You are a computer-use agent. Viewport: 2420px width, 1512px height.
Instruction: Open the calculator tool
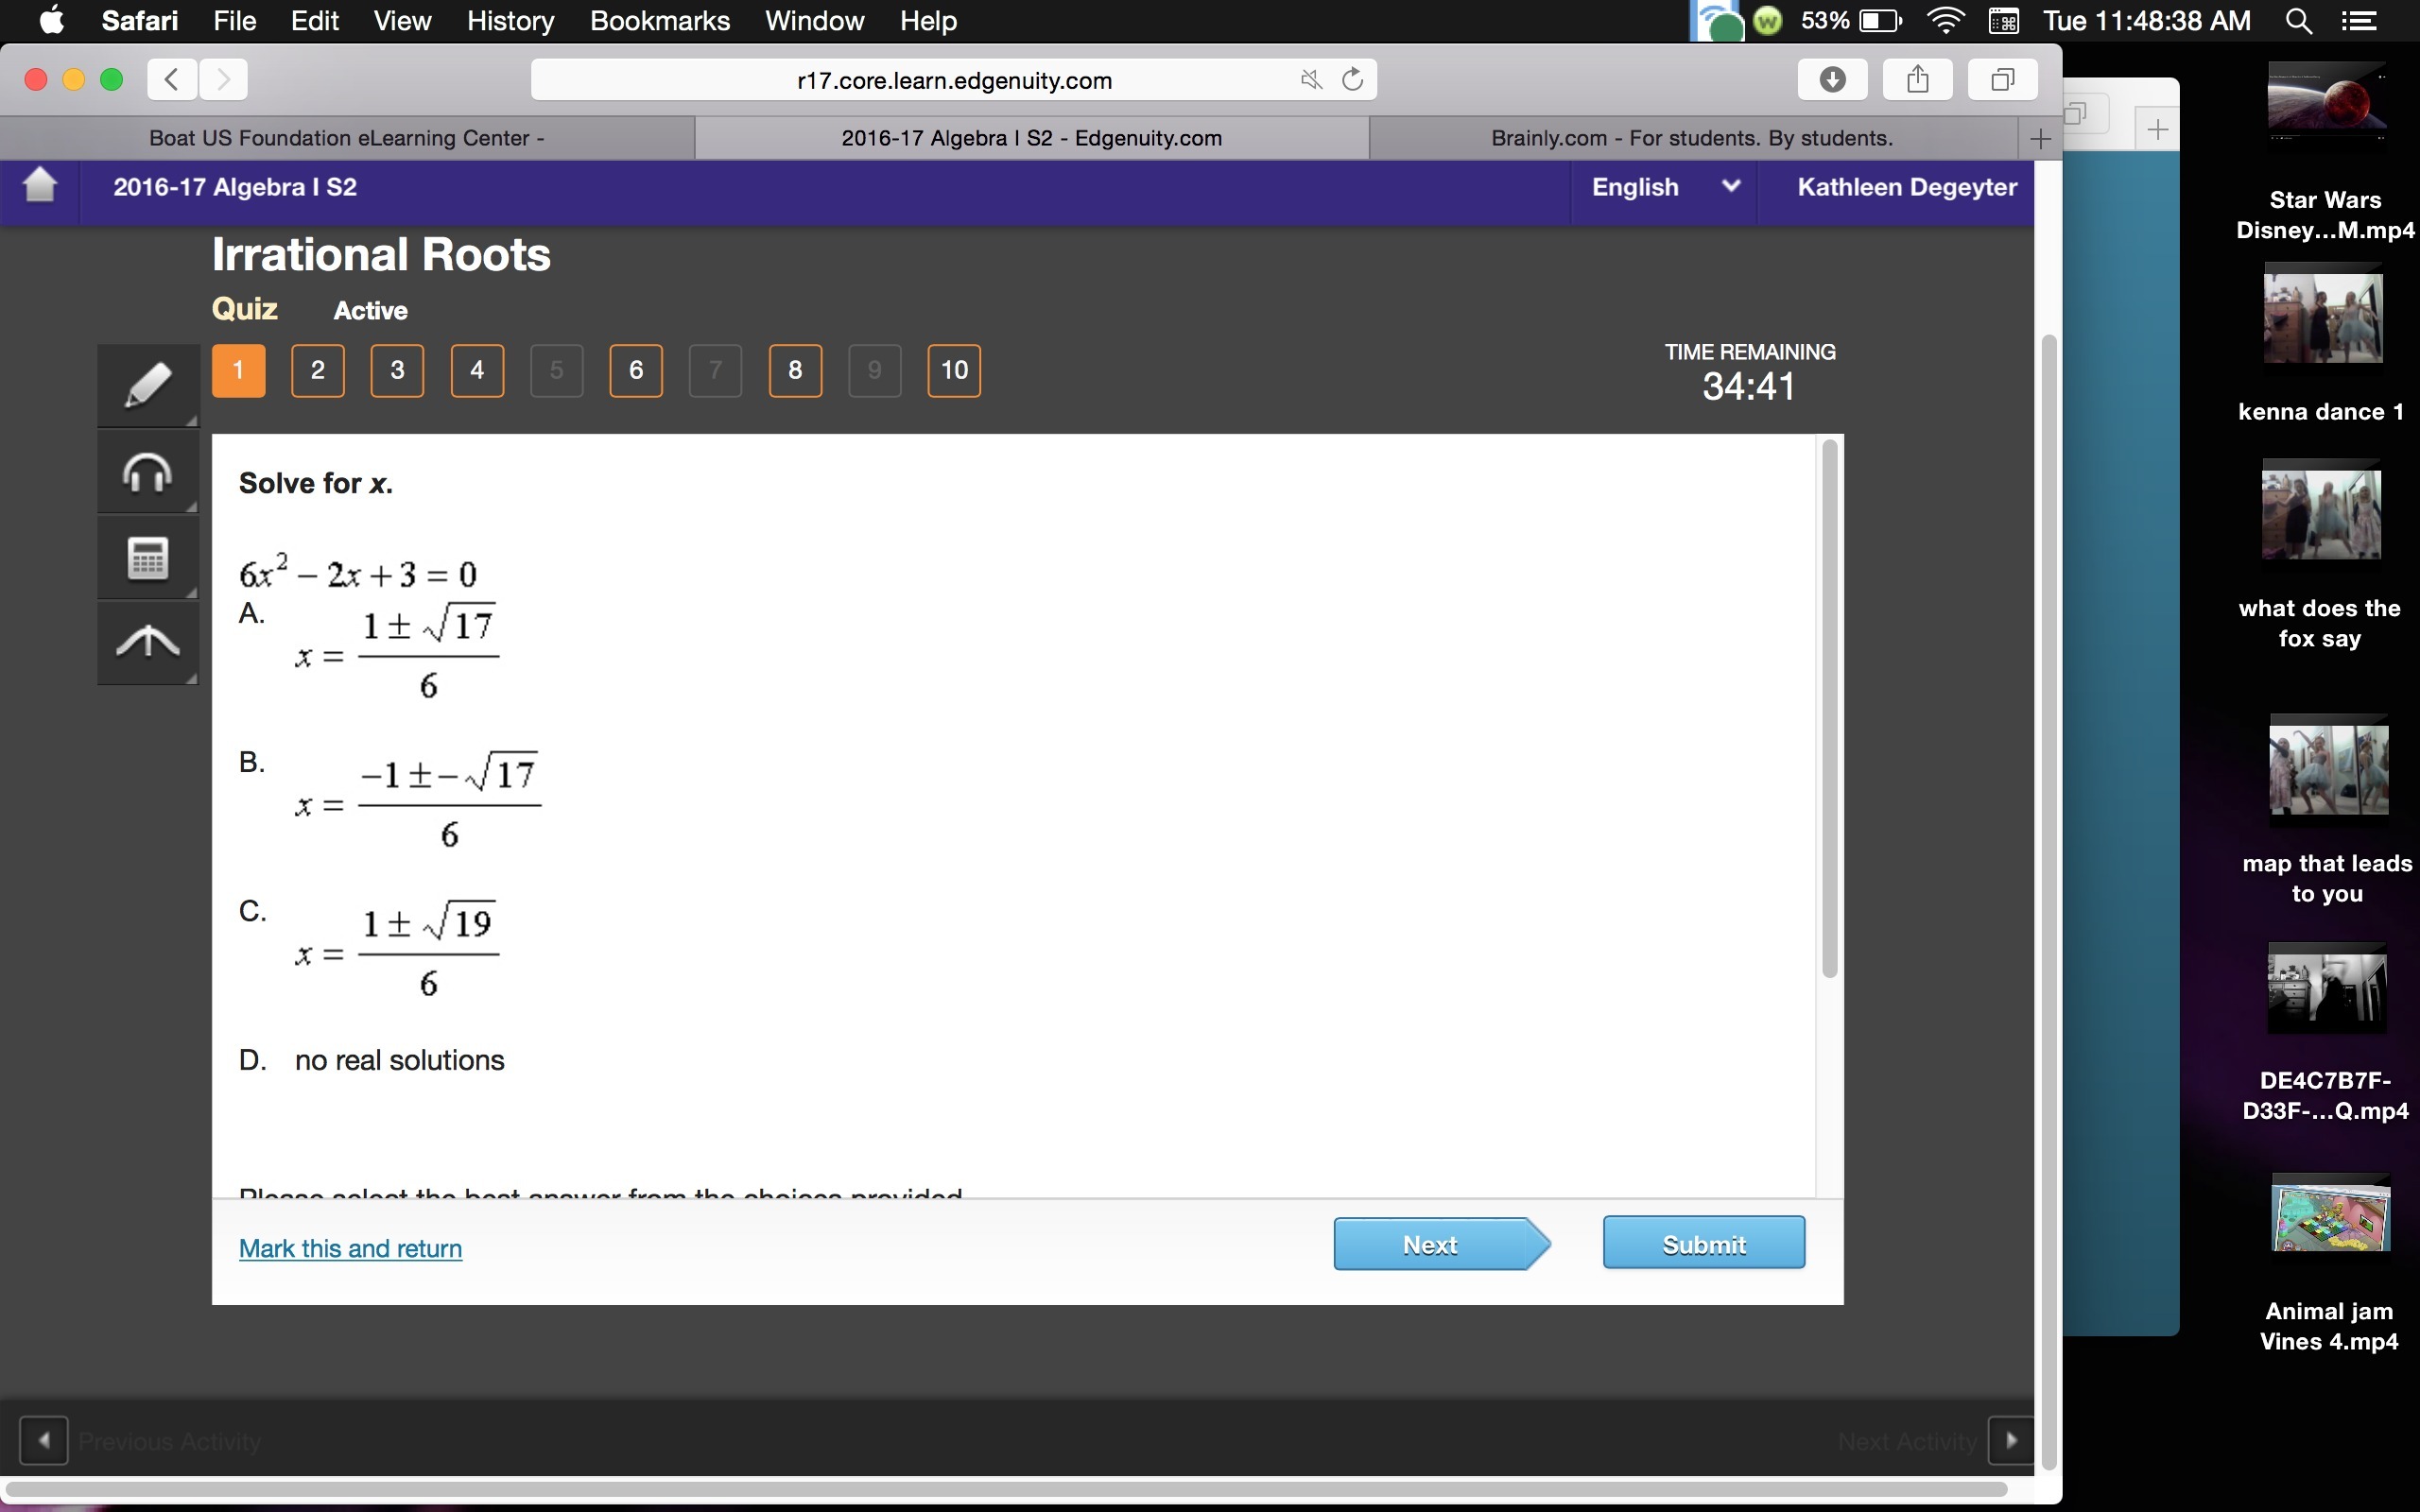(147, 558)
